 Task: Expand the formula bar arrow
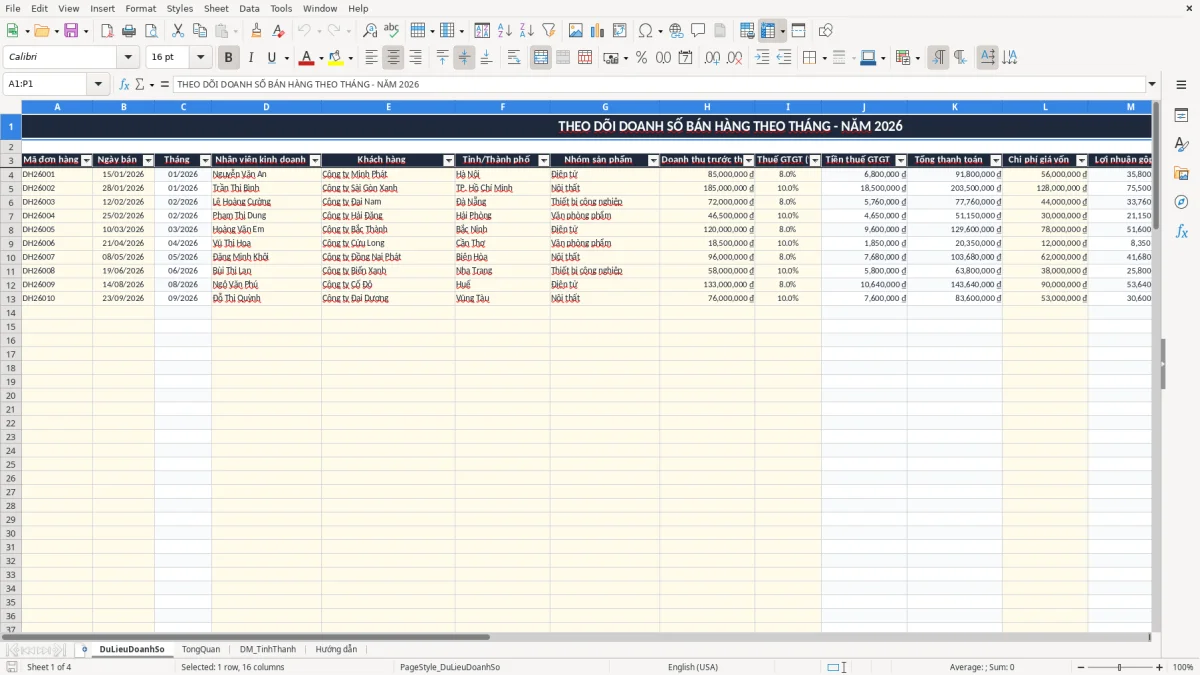pyautogui.click(x=1153, y=84)
